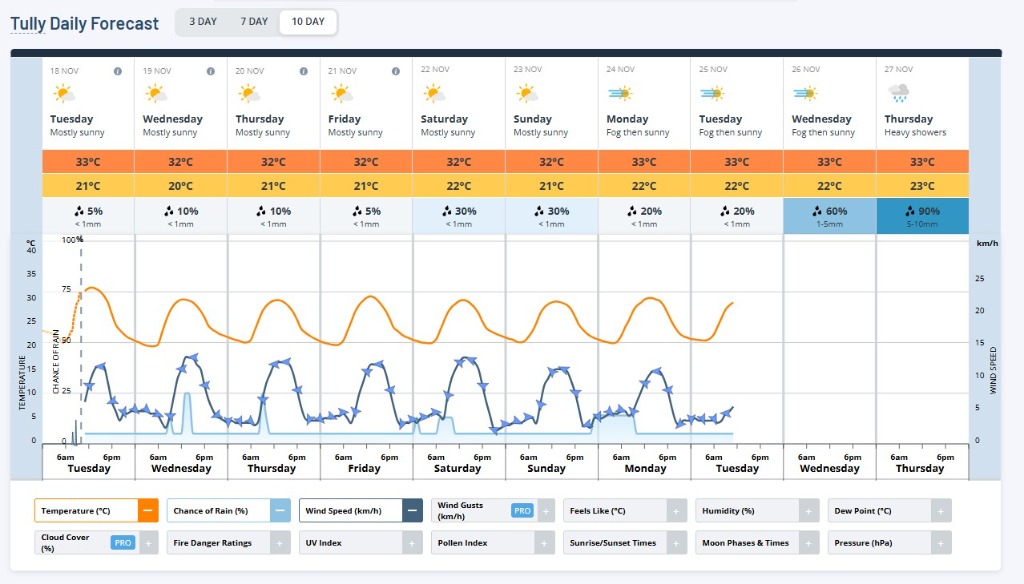Click the info icon on Thursday 20 Nov
This screenshot has width=1024, height=584.
click(303, 71)
